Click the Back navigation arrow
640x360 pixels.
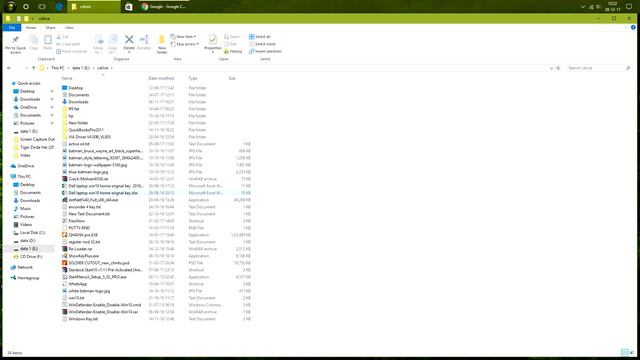[x=9, y=68]
